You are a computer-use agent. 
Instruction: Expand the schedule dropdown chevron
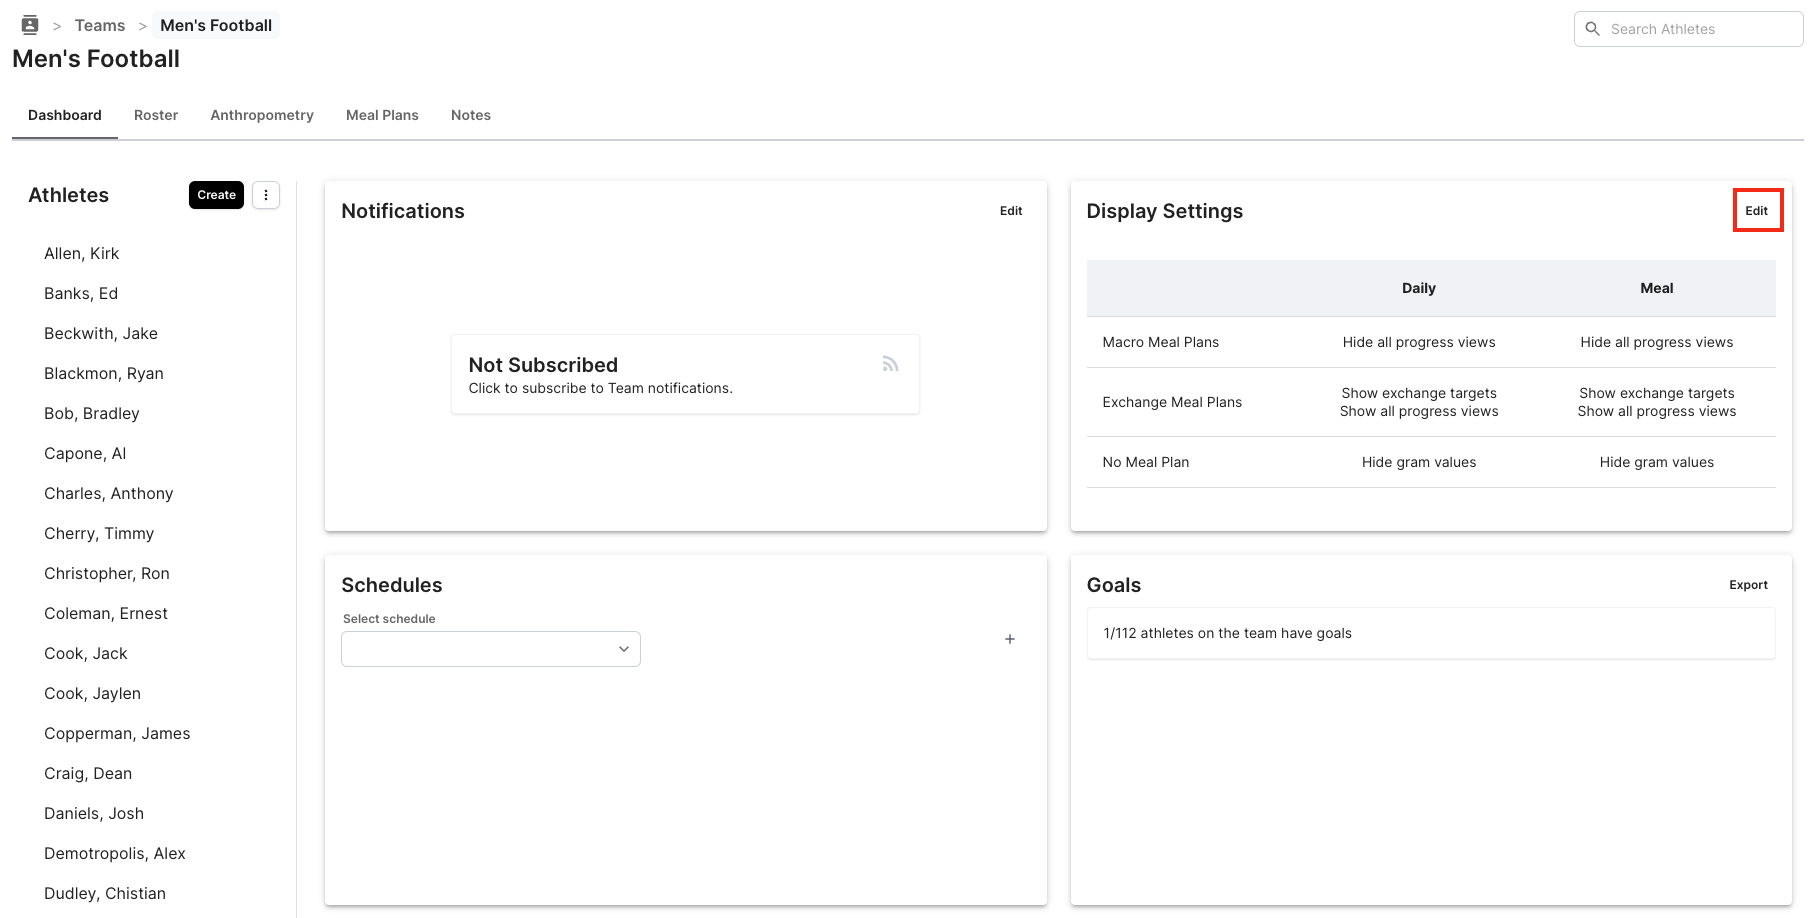click(x=622, y=648)
